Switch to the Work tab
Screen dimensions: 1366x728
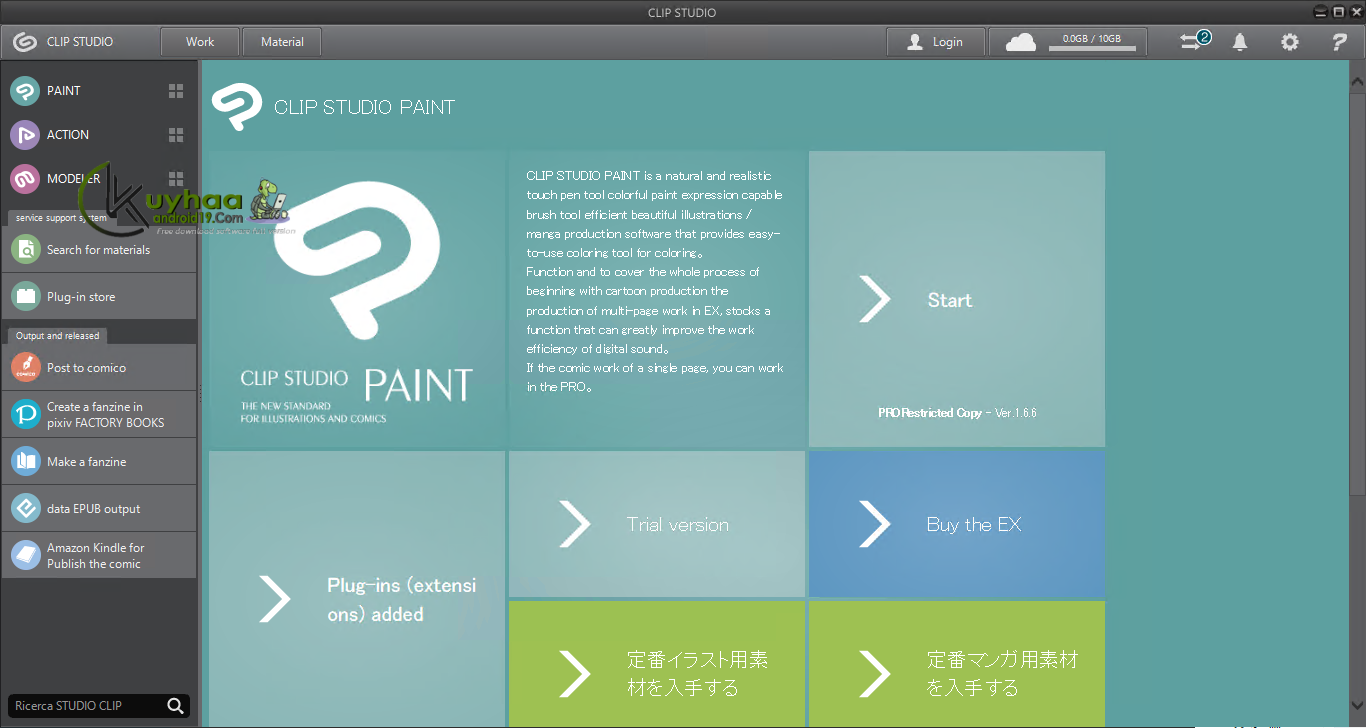pyautogui.click(x=200, y=42)
